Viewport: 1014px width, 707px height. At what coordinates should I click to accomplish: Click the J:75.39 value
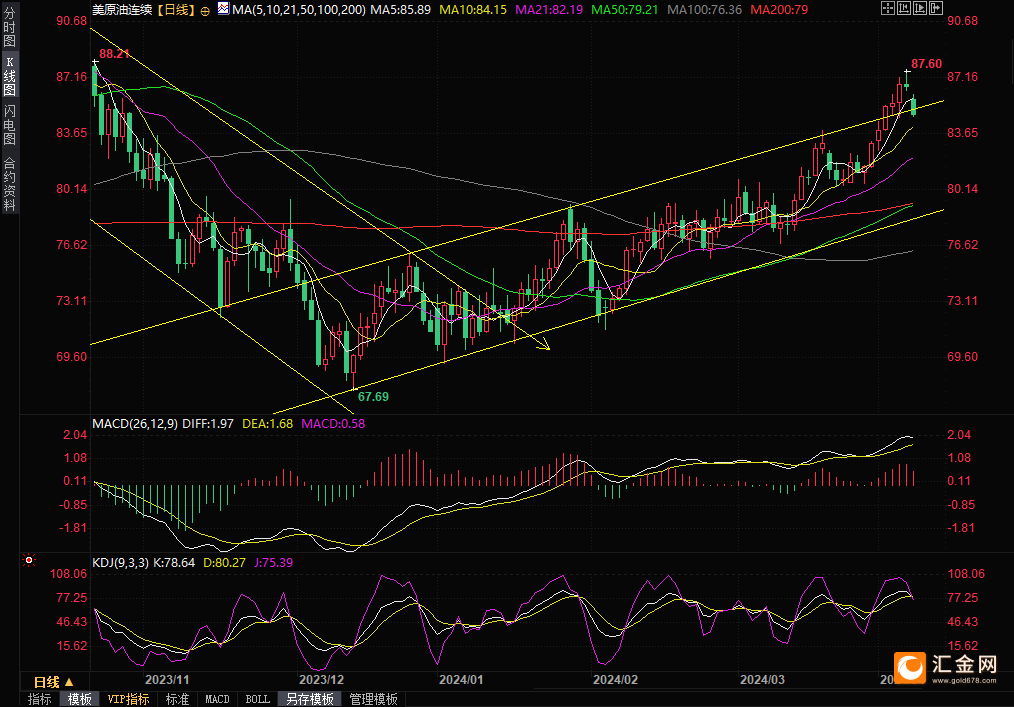274,563
